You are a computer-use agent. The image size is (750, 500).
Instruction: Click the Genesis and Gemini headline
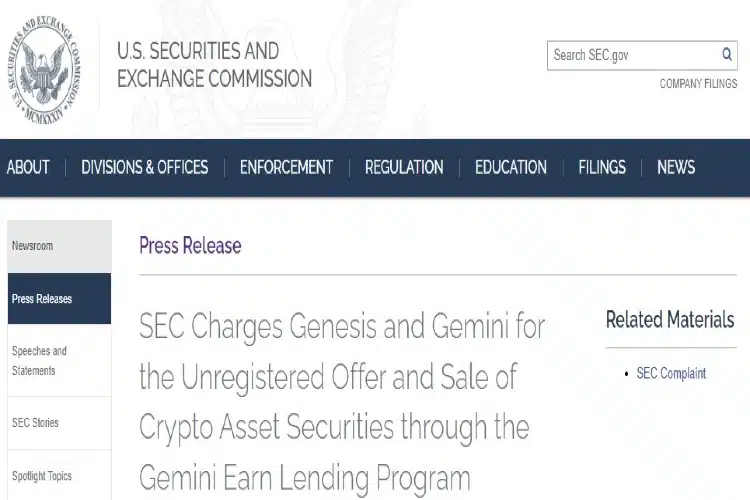[x=342, y=402]
